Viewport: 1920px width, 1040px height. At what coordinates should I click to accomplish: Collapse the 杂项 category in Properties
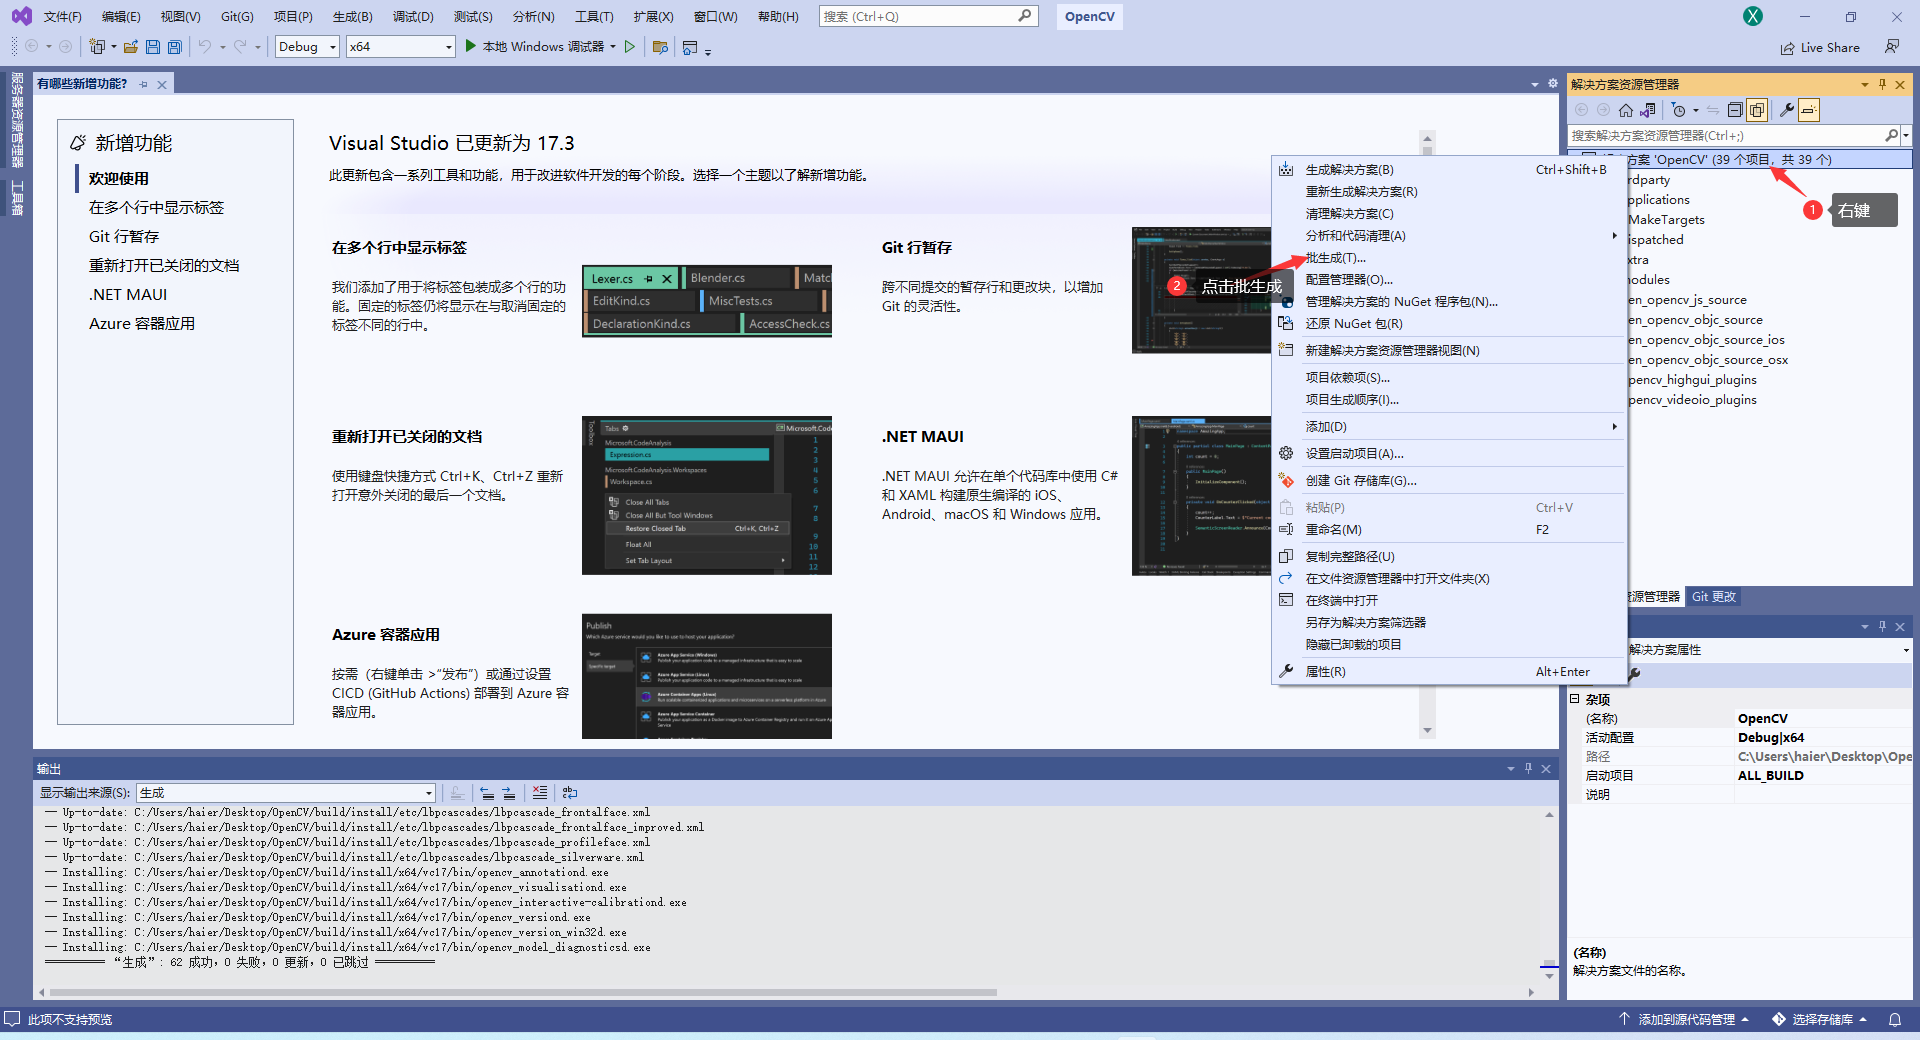point(1575,699)
